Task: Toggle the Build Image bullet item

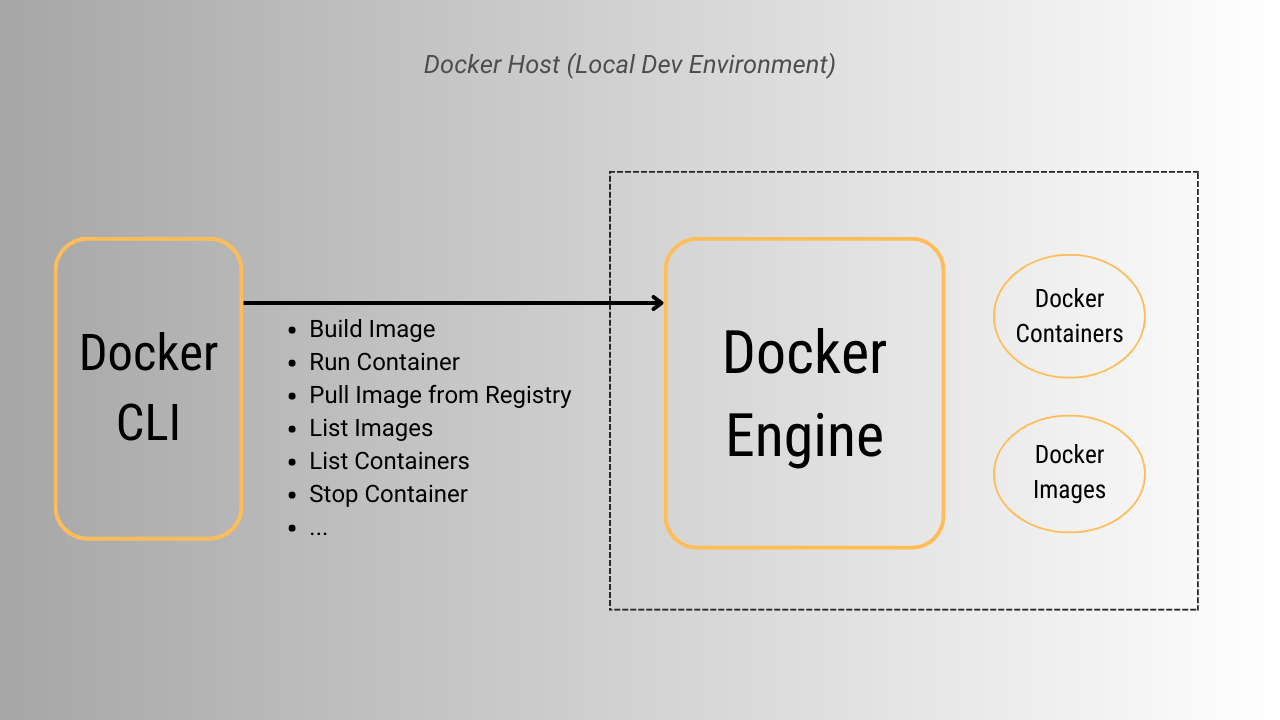Action: (371, 329)
